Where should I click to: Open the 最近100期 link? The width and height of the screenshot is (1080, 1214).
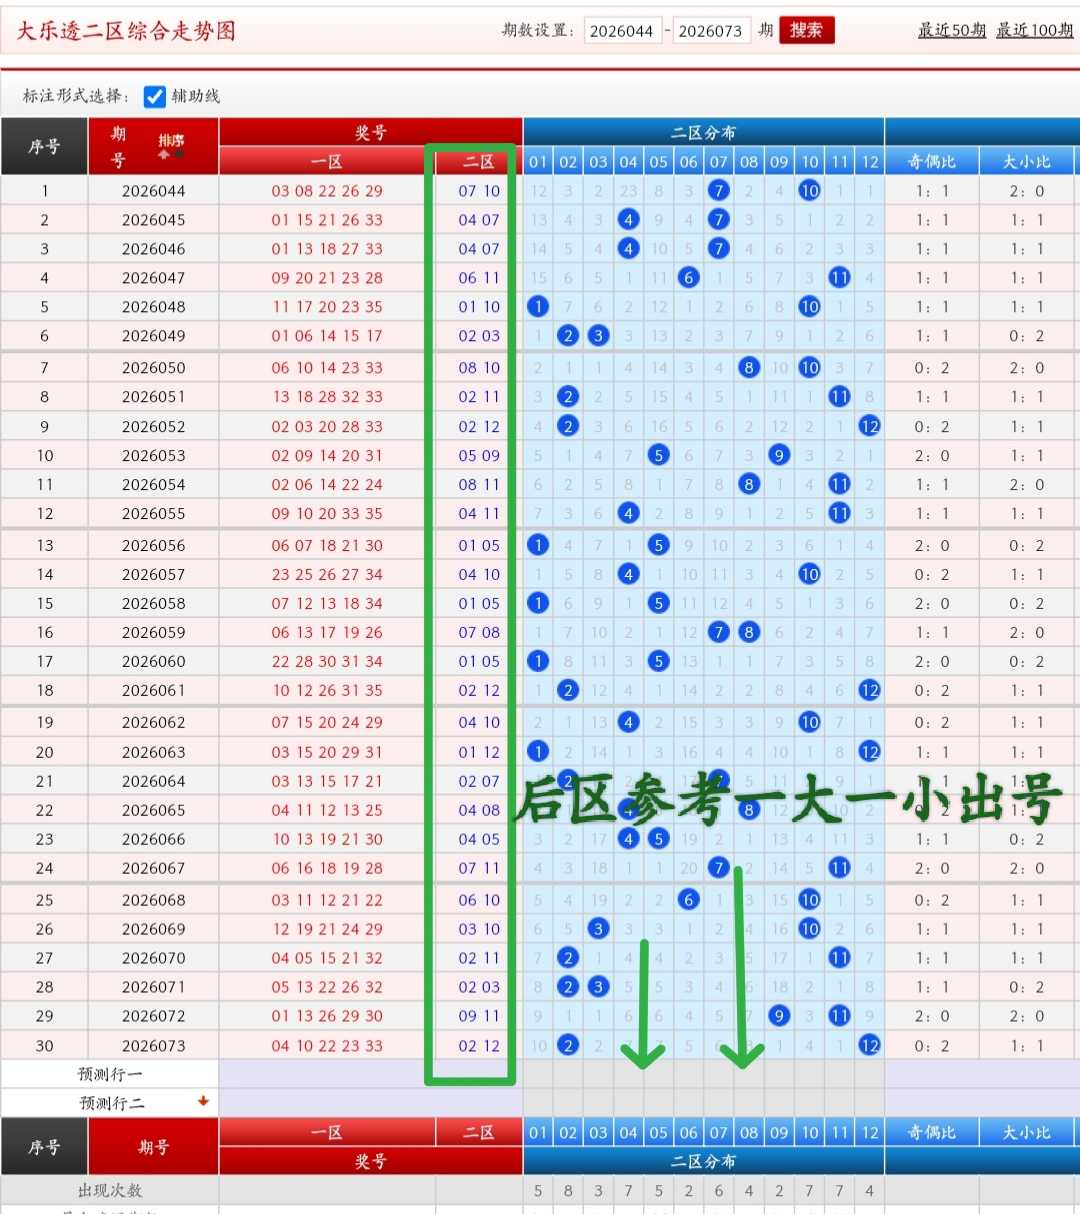[1035, 30]
